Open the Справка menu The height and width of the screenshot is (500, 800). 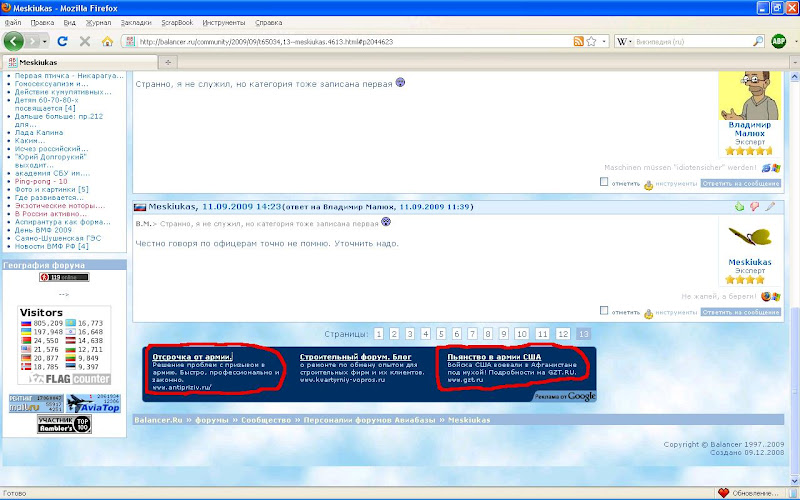click(x=268, y=22)
